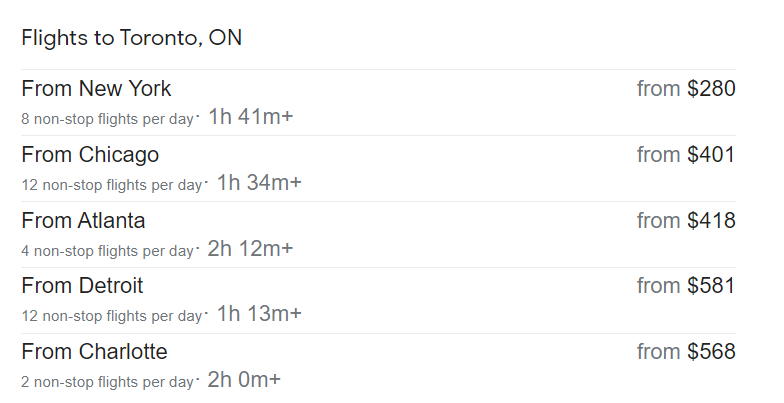Open the From Detroit flight row

[x=378, y=300]
